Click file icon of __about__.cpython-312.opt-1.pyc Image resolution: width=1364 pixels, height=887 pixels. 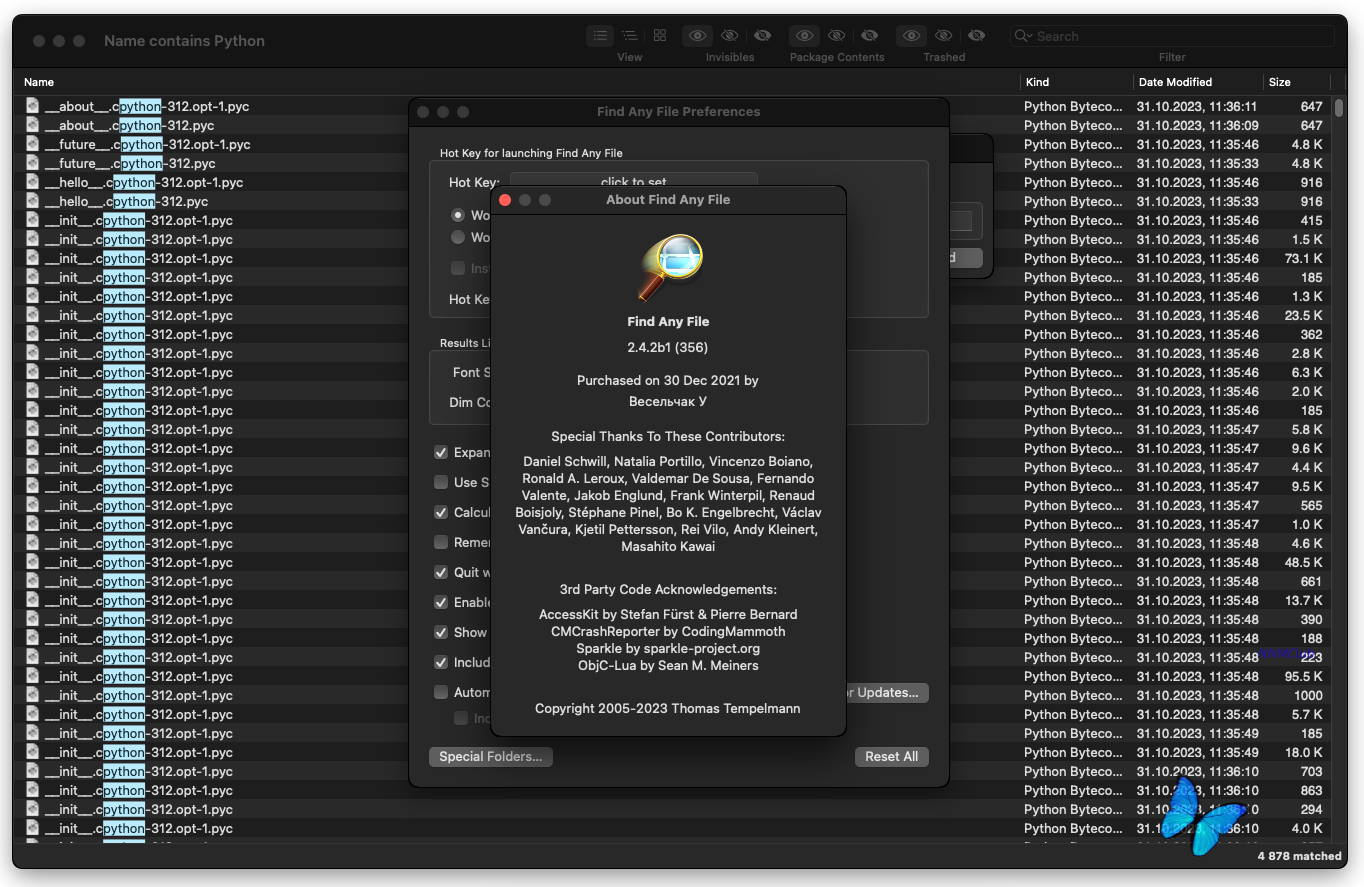point(32,106)
